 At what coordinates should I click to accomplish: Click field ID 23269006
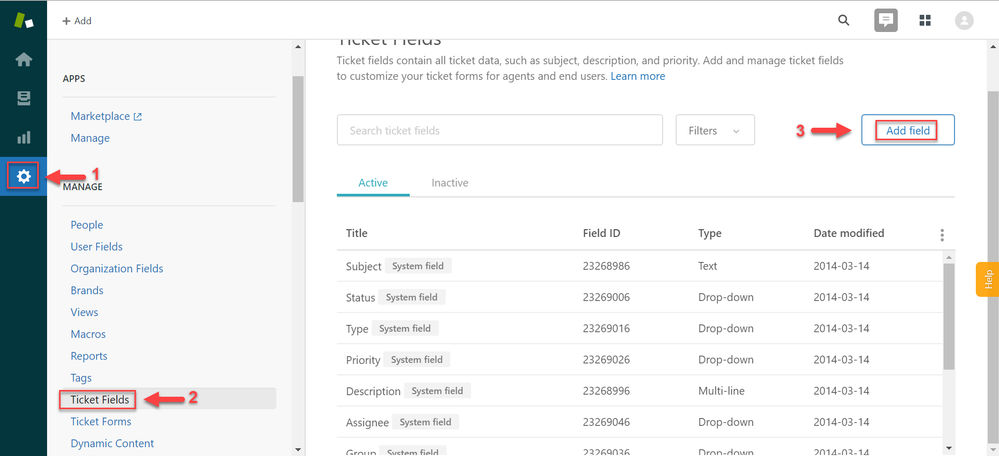606,297
